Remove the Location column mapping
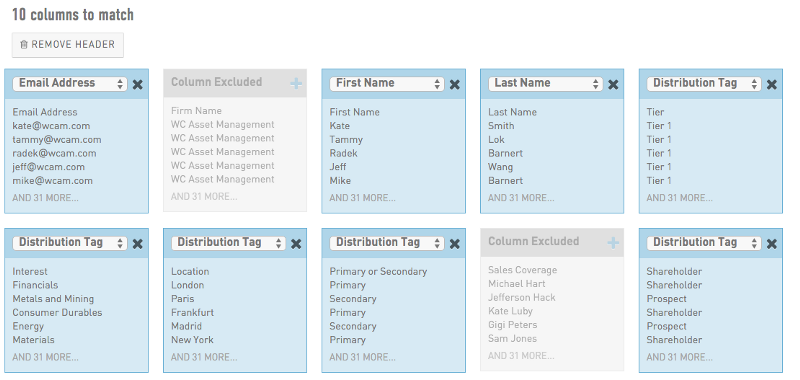Screen dimensions: 800x380 (x=296, y=244)
